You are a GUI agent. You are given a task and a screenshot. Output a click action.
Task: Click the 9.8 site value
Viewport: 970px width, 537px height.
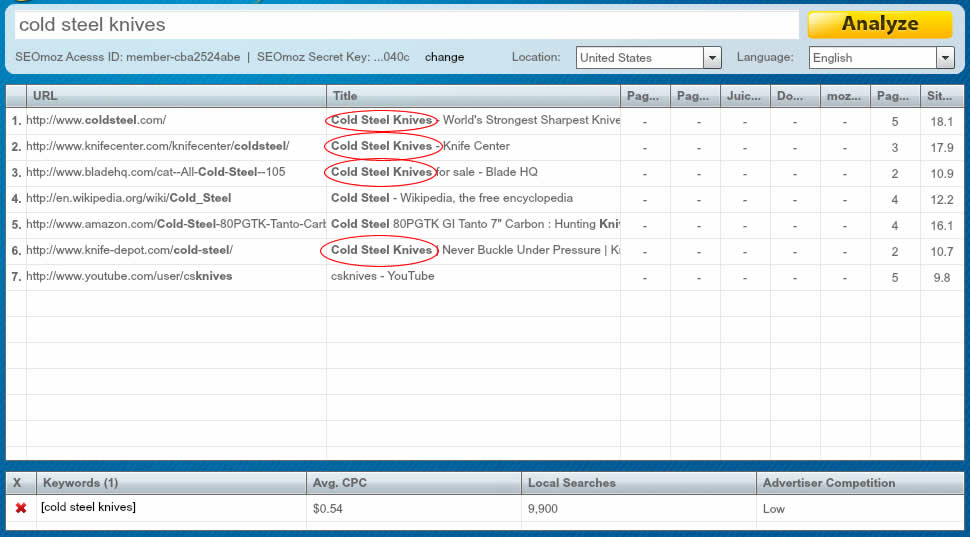pos(942,278)
